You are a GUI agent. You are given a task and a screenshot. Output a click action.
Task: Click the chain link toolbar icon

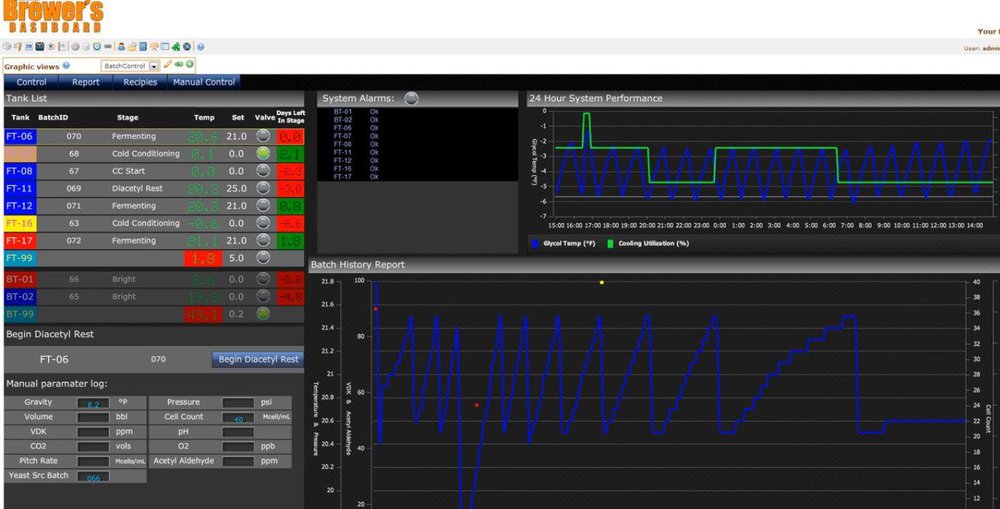108,47
